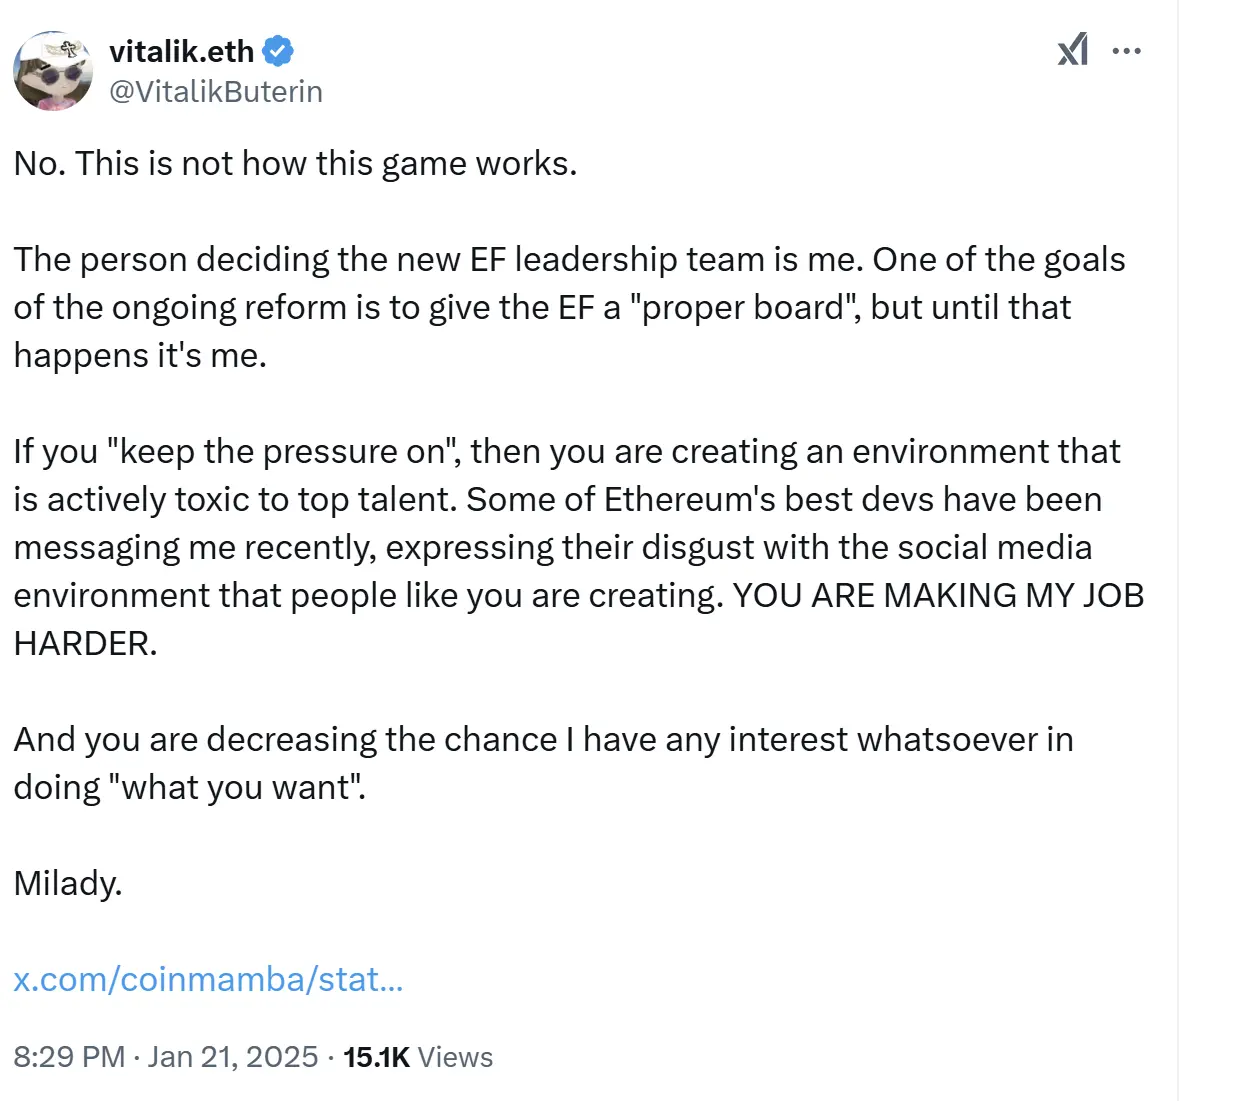Click Vitalik's circular profile avatar
Viewport: 1239px width, 1101px height.
pos(54,71)
